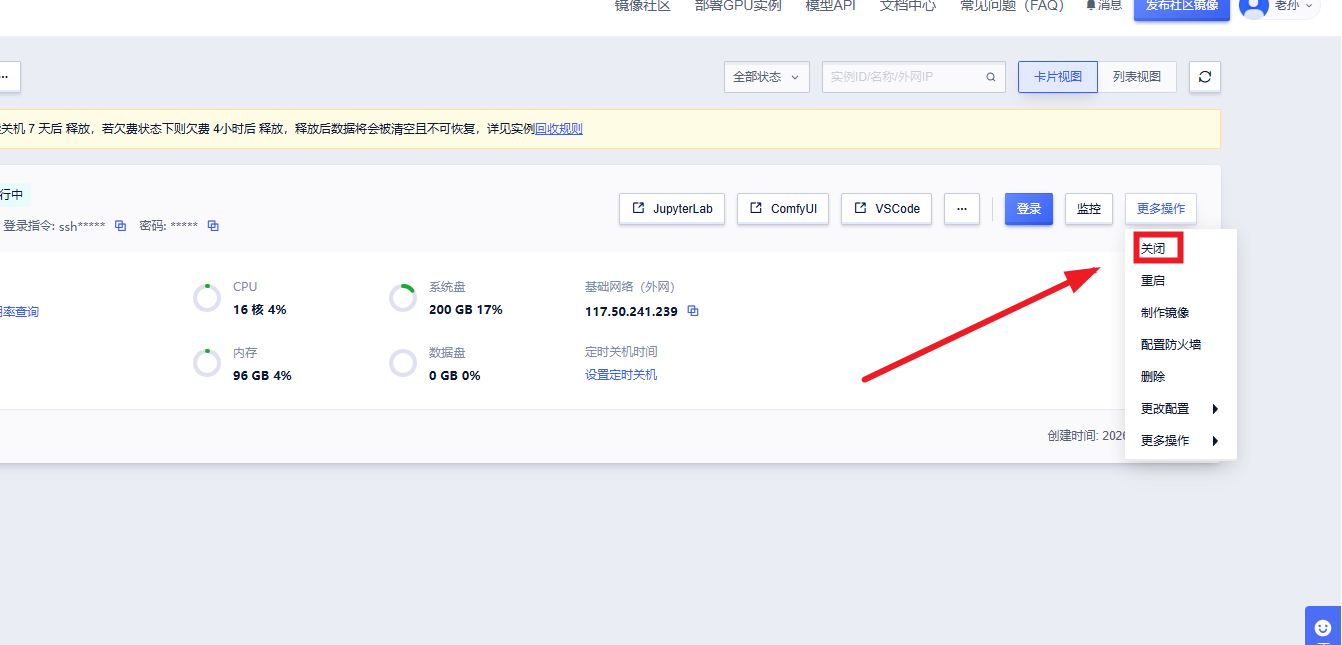Launch ComfyUI for this instance
This screenshot has width=1342, height=645.
(783, 209)
